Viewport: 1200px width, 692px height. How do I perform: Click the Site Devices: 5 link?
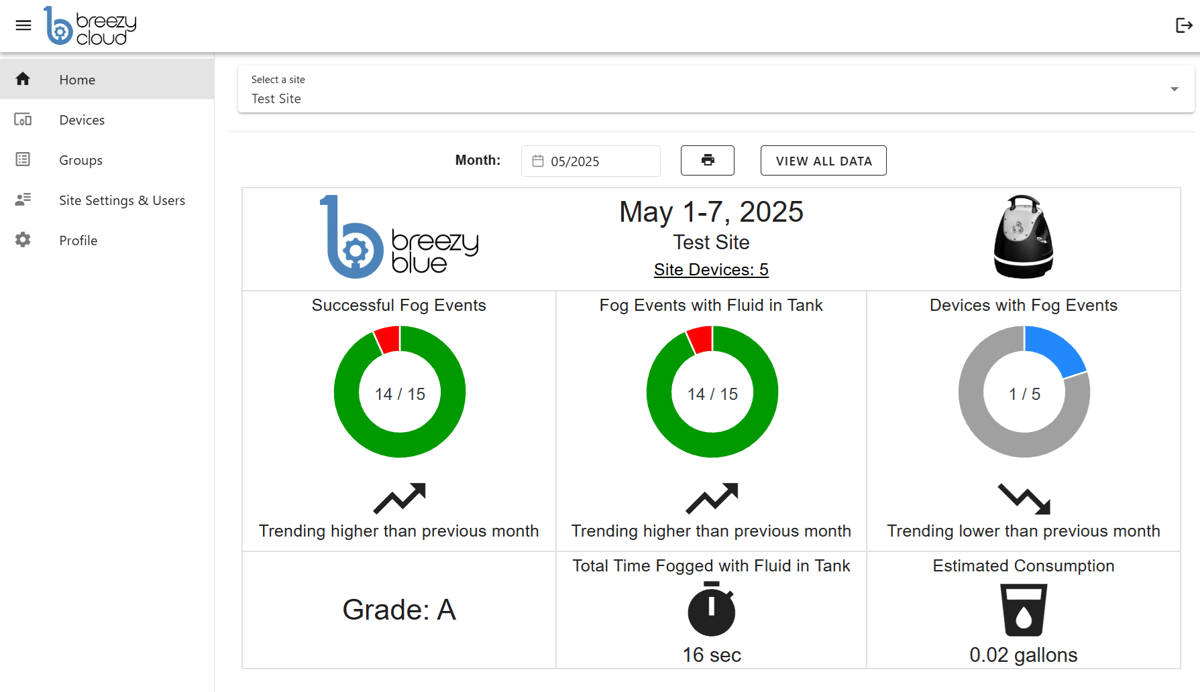point(711,269)
